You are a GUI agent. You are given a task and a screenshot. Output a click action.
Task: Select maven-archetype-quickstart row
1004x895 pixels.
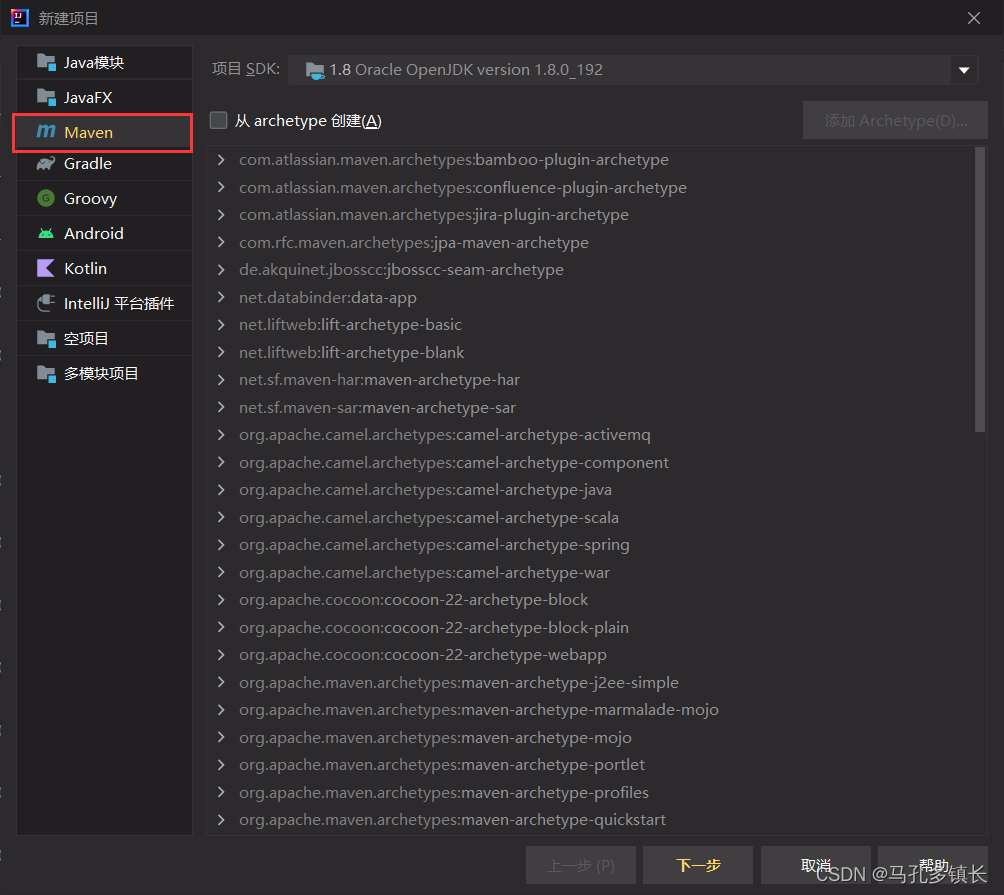point(590,820)
